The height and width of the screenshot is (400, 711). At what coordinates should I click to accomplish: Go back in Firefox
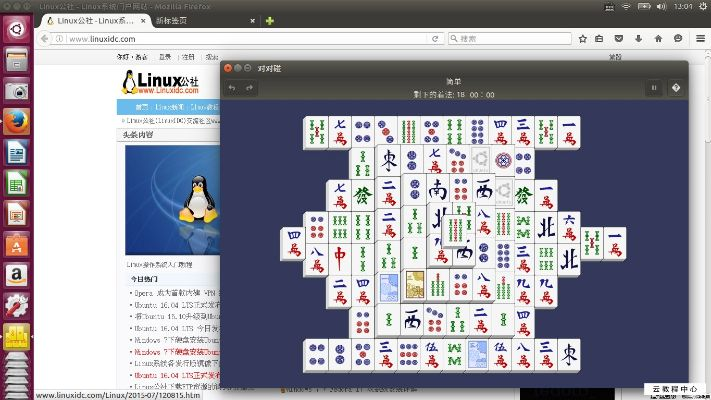44,39
